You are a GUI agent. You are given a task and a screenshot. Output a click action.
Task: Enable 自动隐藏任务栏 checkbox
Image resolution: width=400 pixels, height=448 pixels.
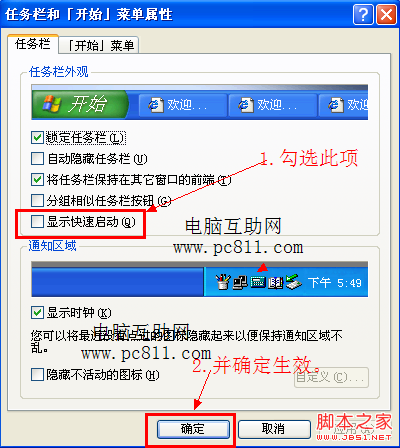[x=37, y=159]
